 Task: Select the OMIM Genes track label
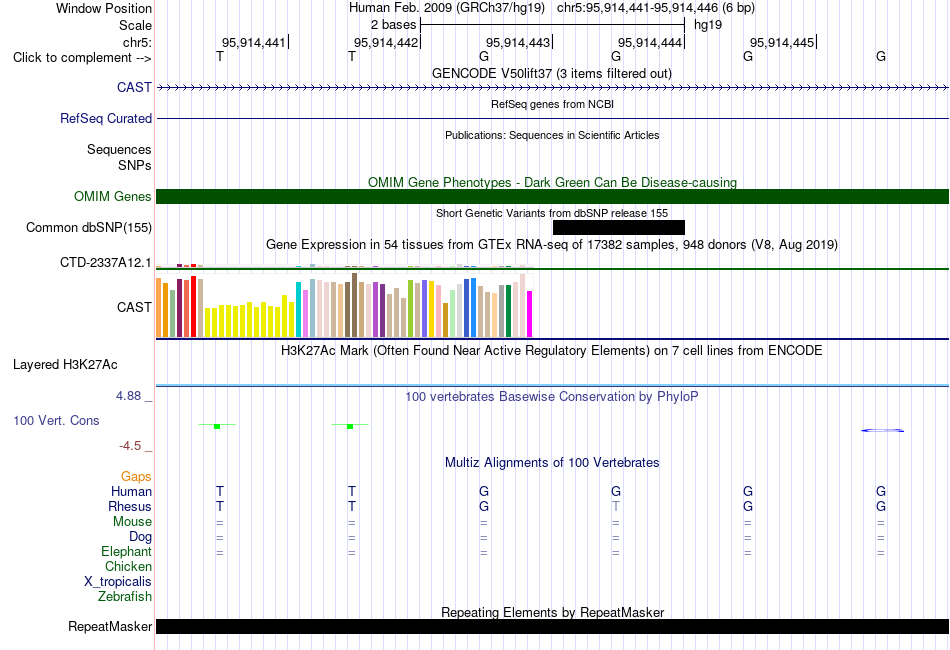click(x=112, y=196)
